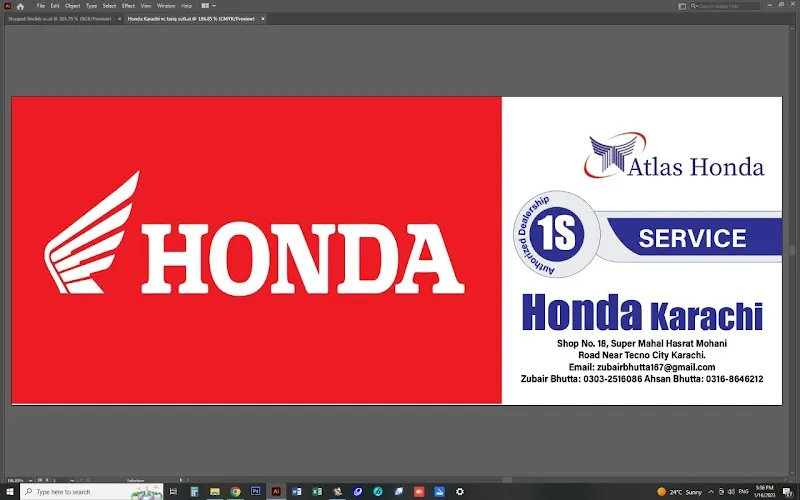Open the arrange documents layout switcher

[207, 6]
